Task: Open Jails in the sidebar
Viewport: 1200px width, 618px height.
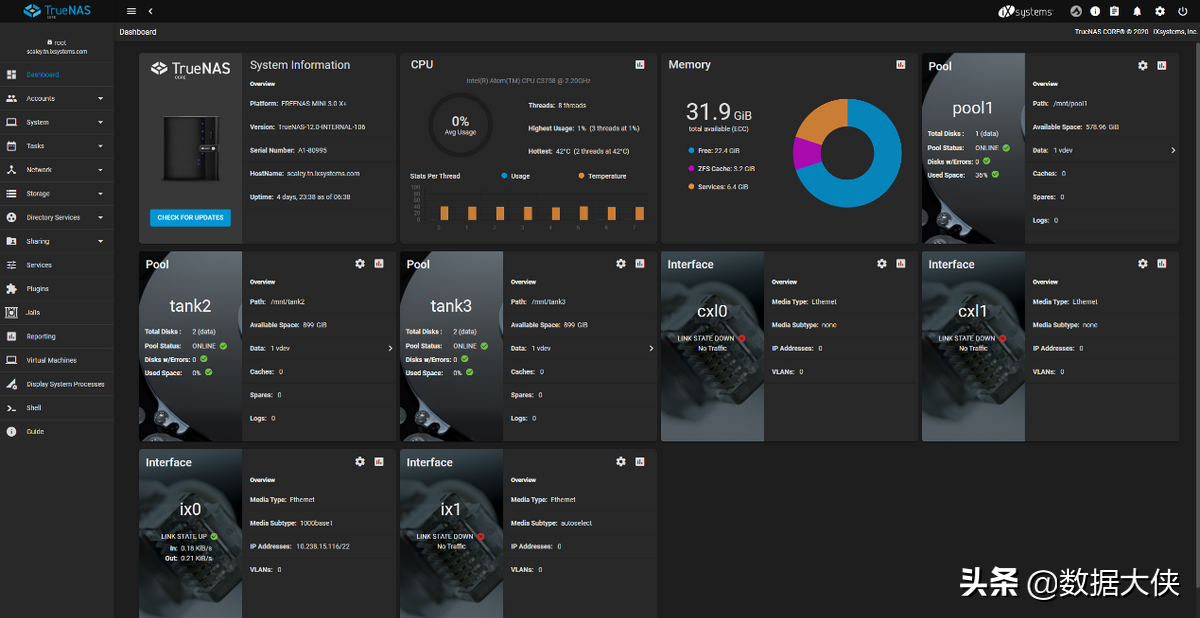Action: [x=57, y=313]
